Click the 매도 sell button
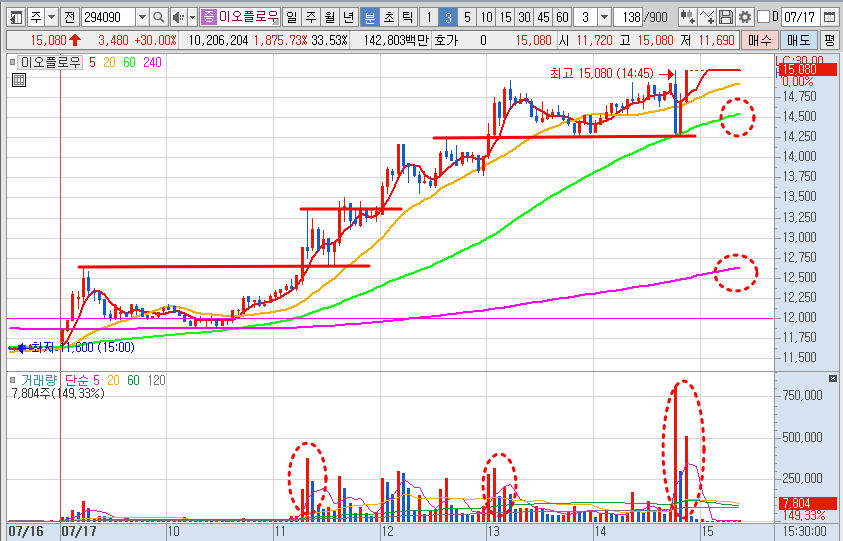Screen dimensions: 843x541 pos(798,40)
